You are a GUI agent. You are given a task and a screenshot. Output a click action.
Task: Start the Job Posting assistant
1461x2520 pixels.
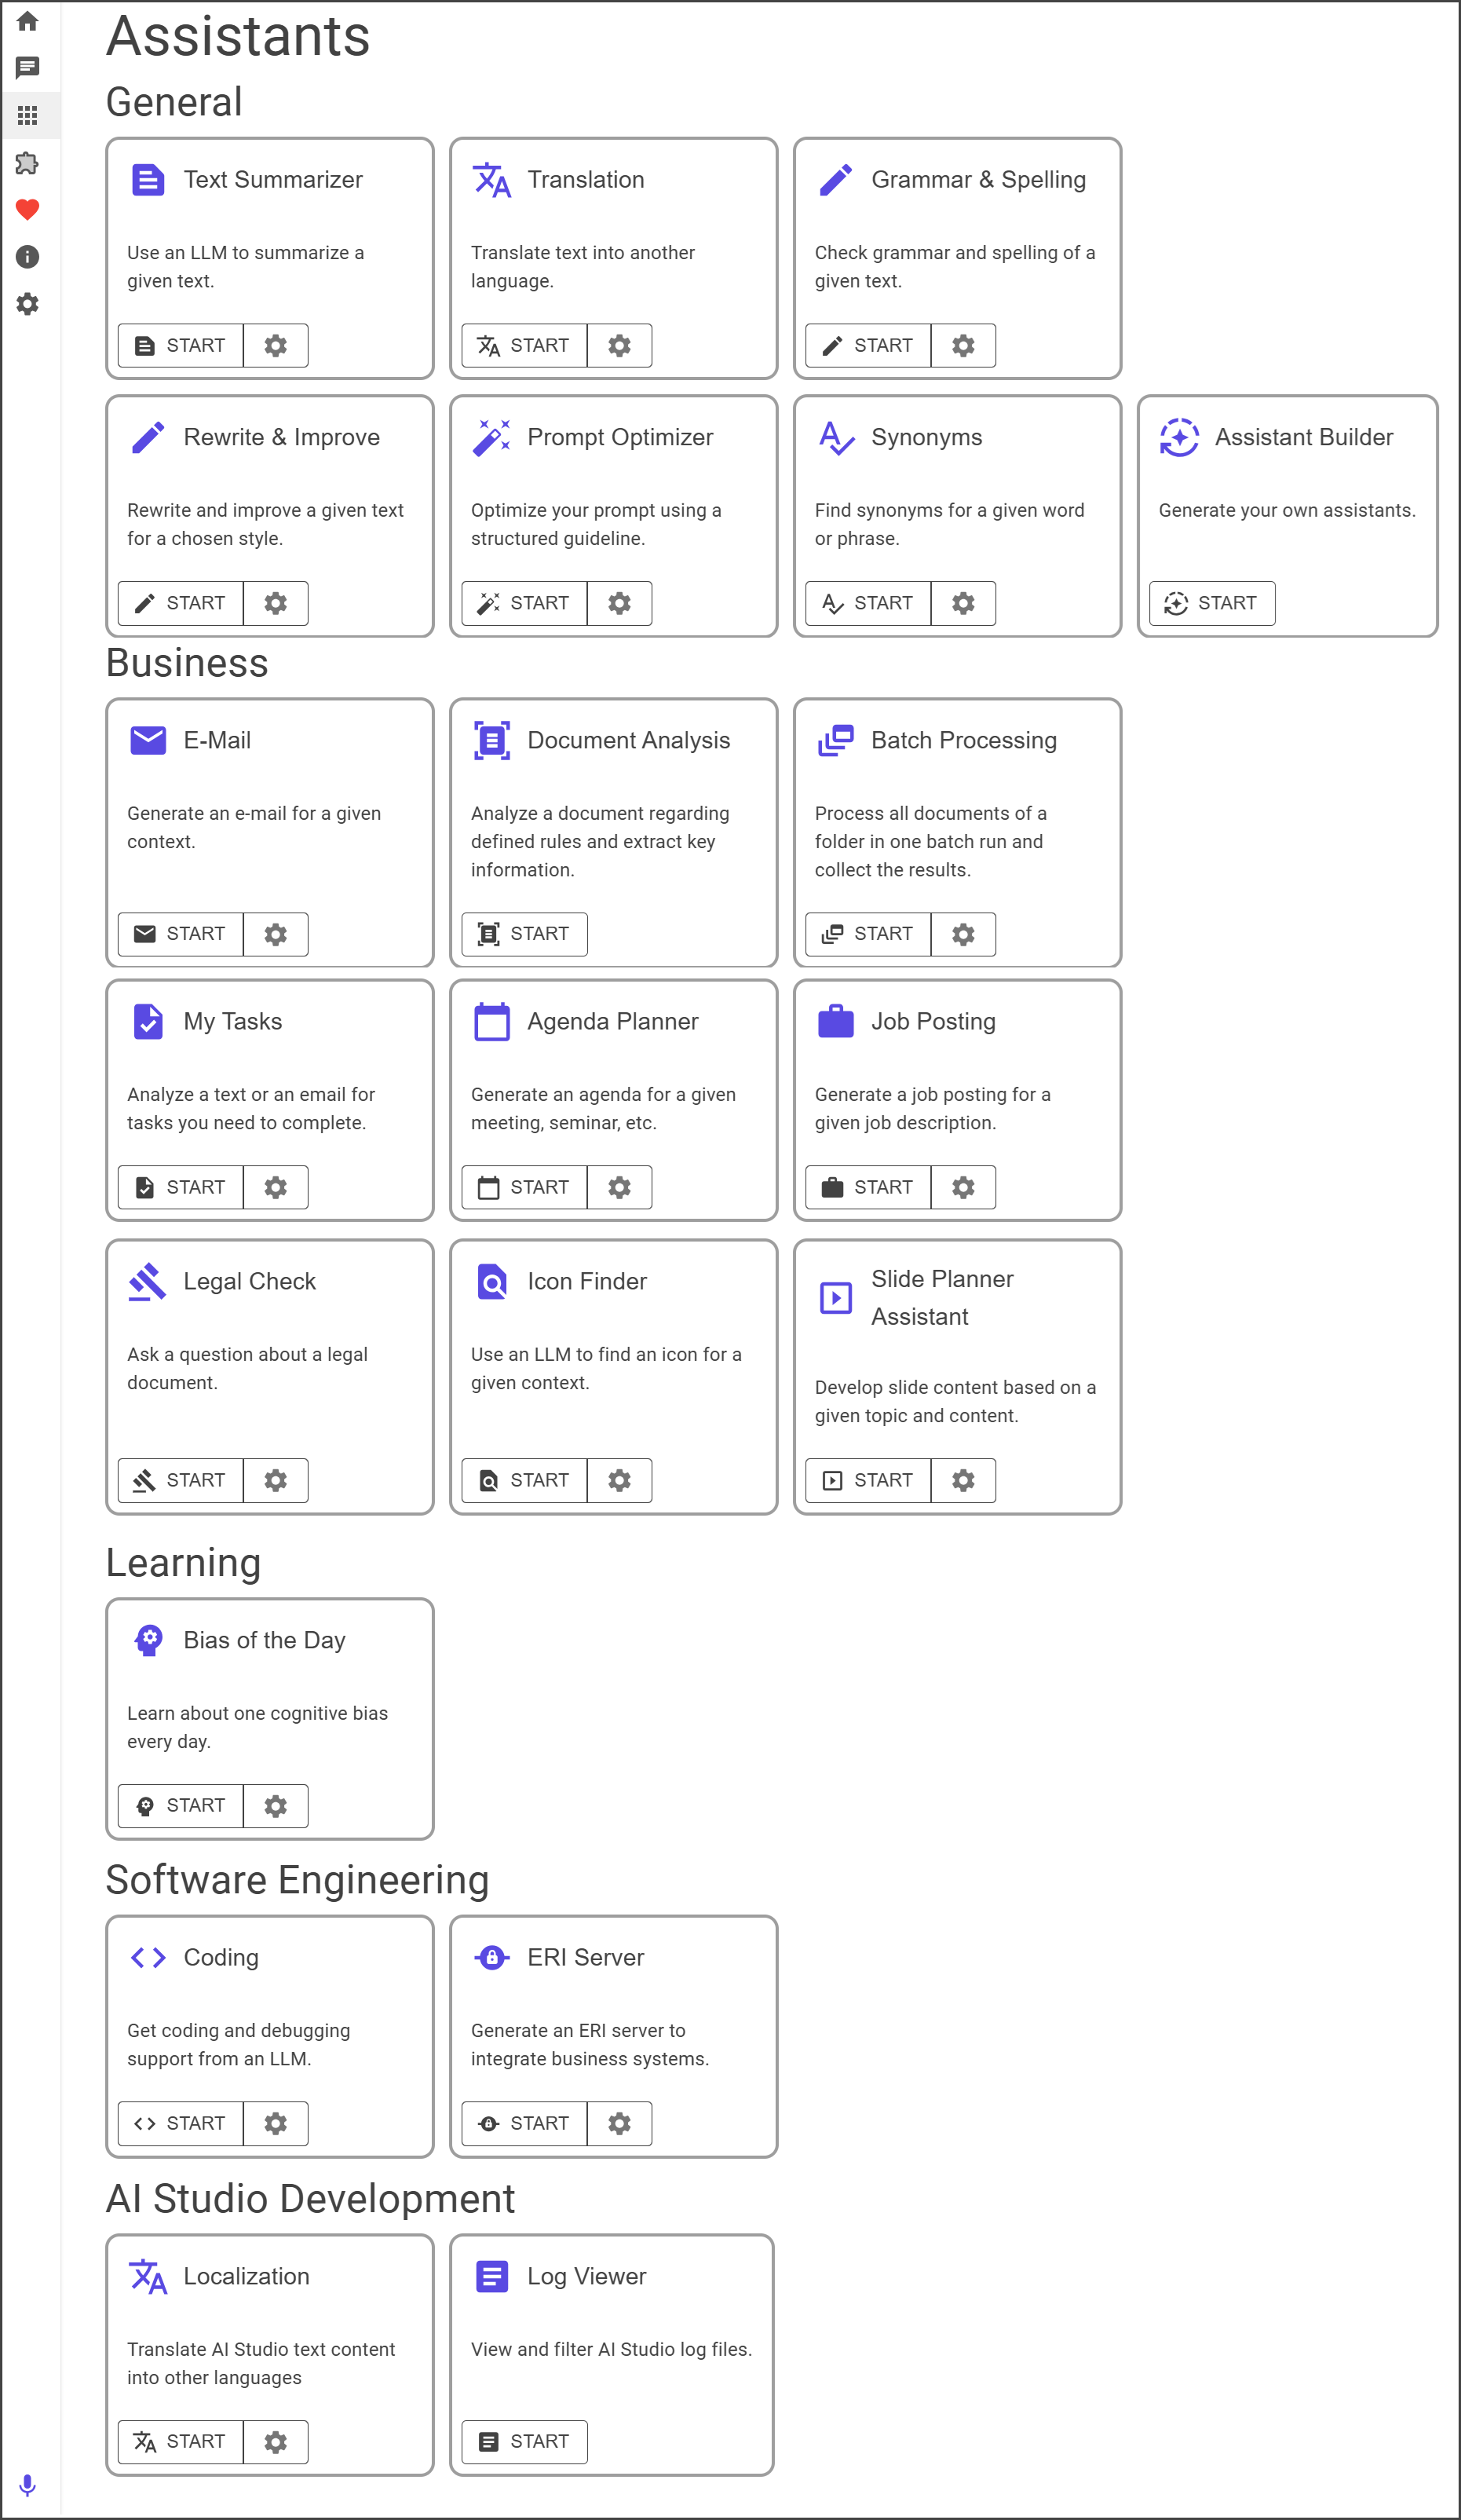tap(868, 1187)
